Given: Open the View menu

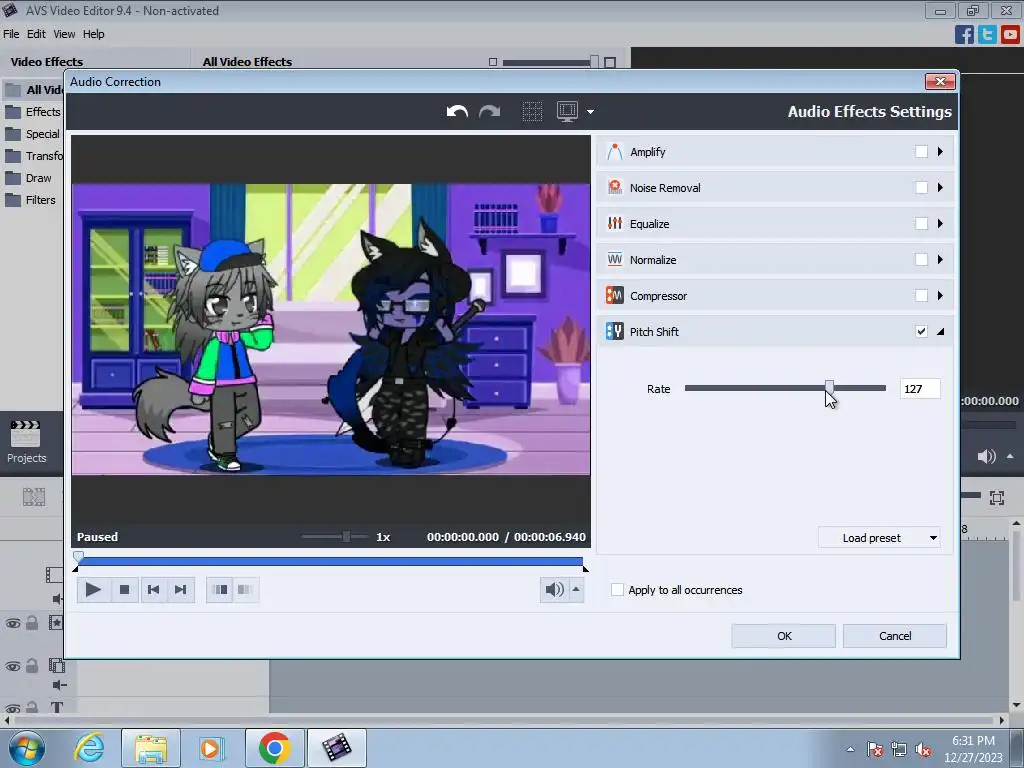Looking at the screenshot, I should (x=64, y=34).
